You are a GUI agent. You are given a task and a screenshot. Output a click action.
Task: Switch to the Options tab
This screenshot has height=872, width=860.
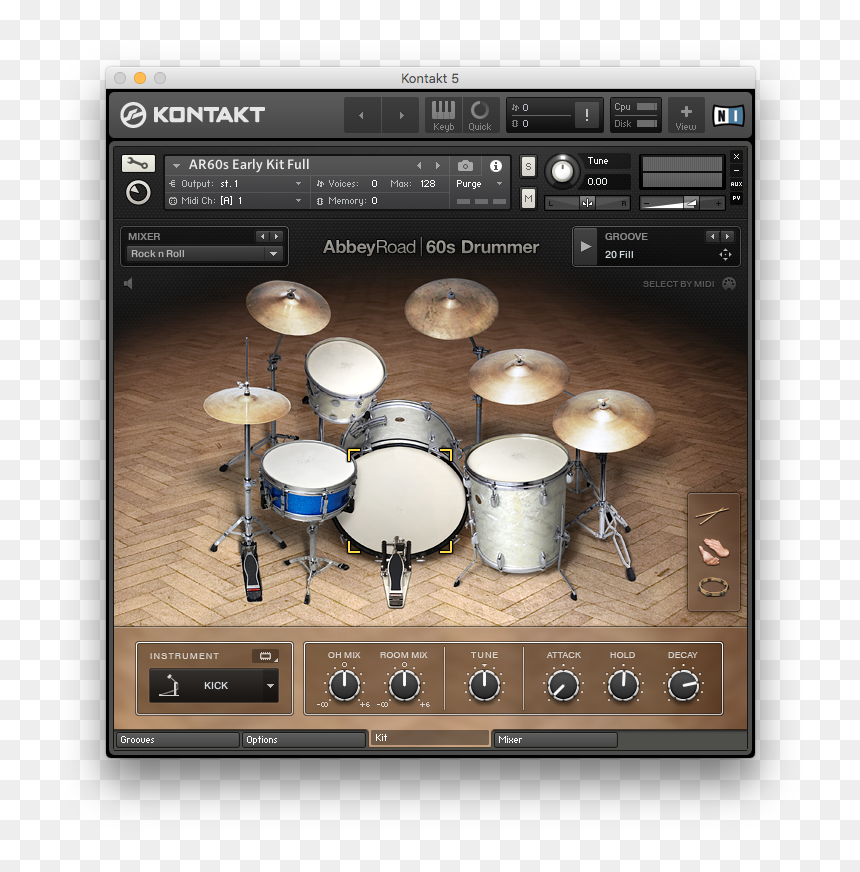tap(304, 740)
